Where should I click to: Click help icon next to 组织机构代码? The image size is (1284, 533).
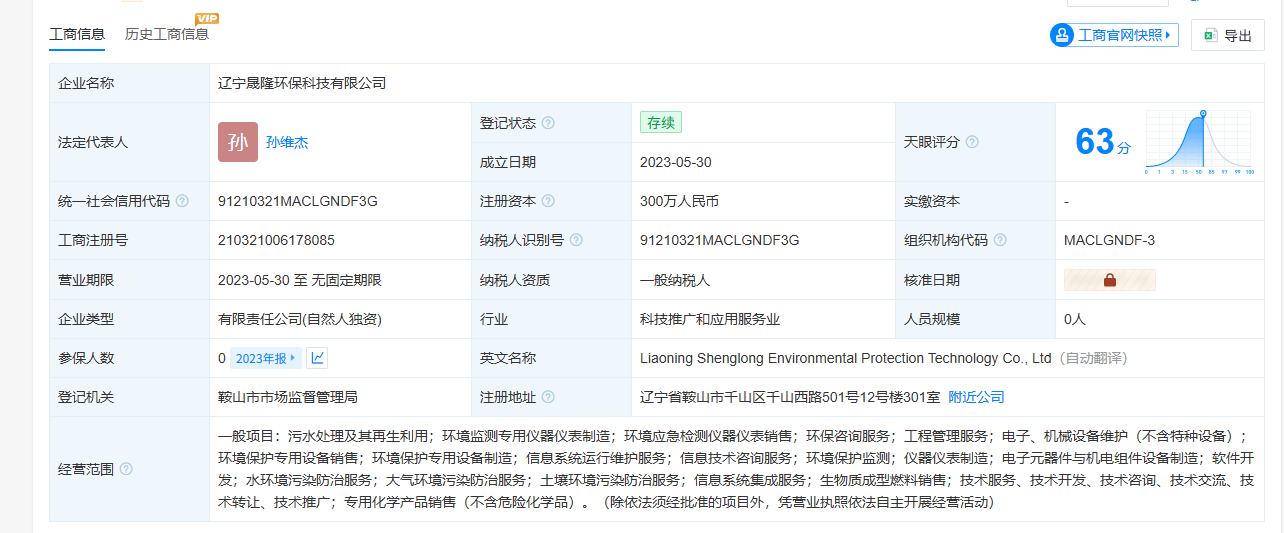1000,240
